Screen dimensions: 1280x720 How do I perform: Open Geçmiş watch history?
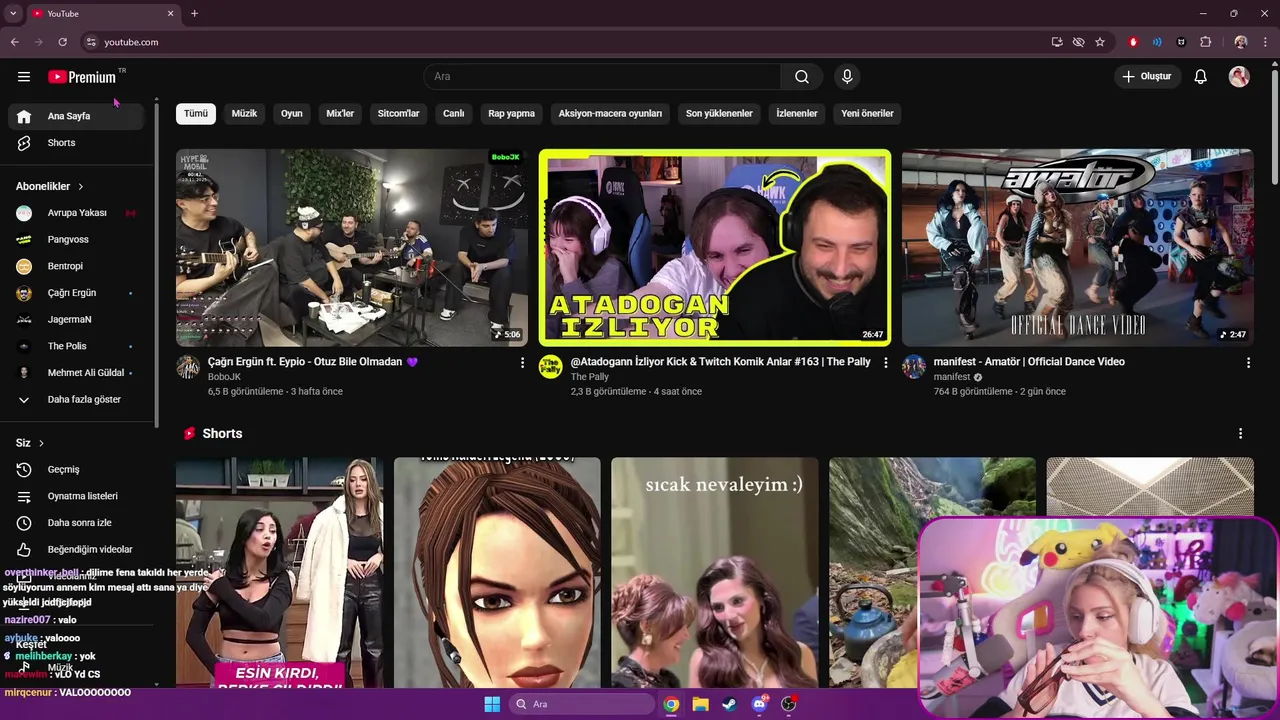[x=76, y=469]
